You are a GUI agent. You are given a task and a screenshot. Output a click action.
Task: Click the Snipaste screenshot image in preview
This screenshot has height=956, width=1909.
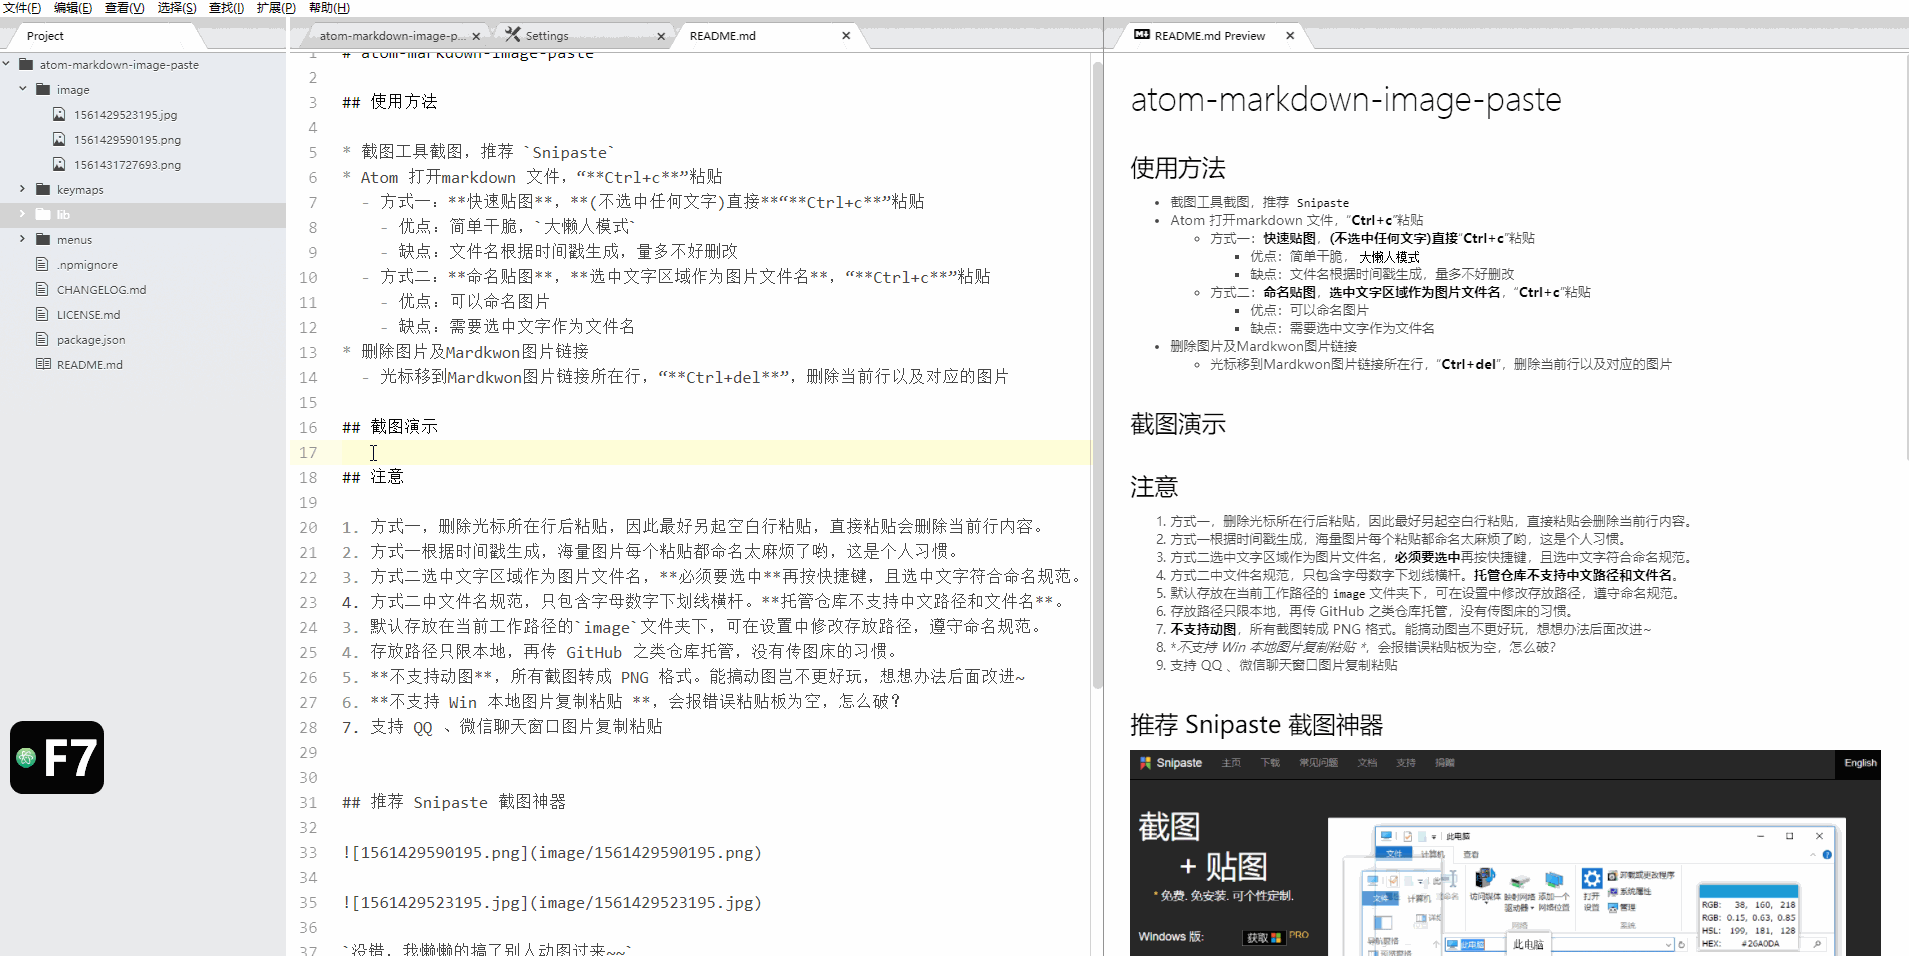[1505, 853]
